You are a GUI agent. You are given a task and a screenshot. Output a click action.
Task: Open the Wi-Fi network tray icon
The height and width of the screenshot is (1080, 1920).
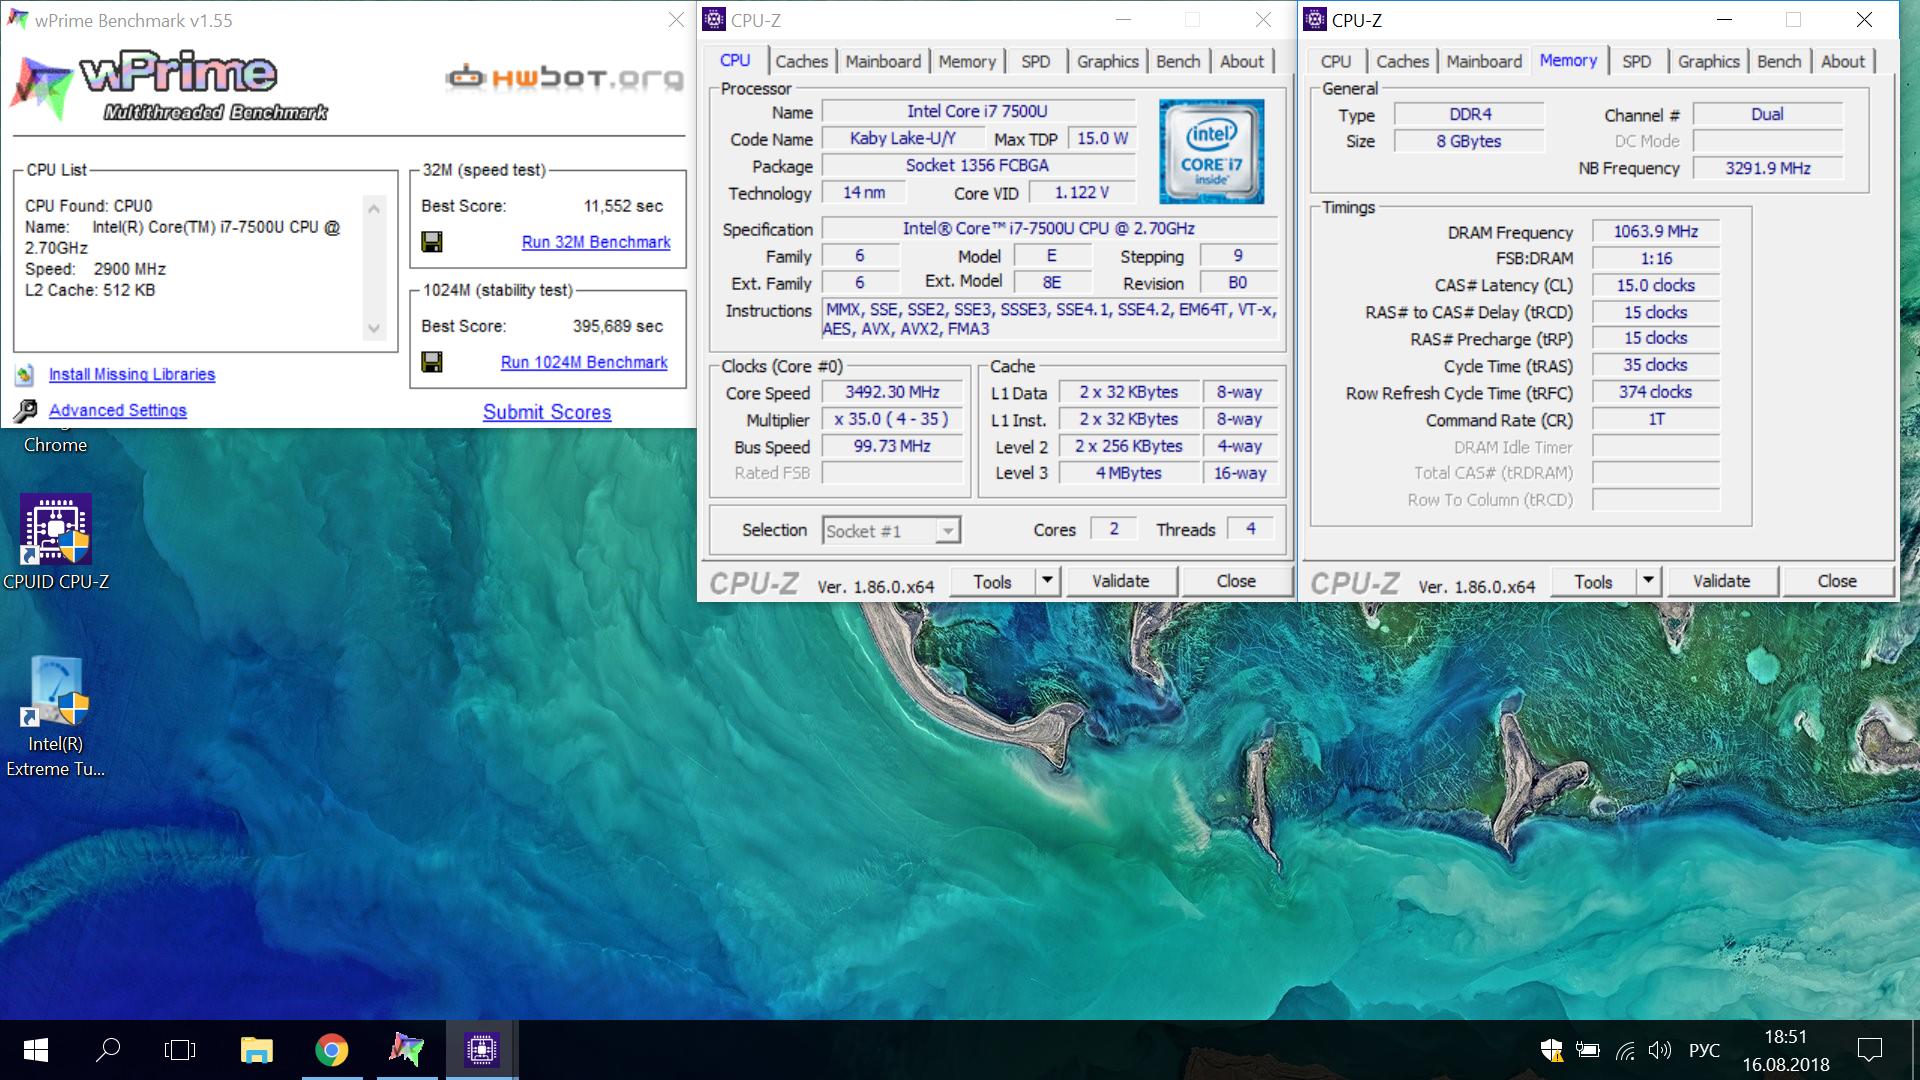tap(1625, 1050)
